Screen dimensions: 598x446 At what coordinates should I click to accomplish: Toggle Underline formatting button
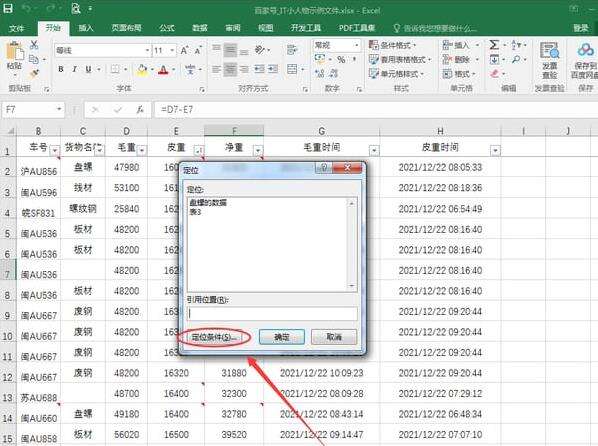[x=88, y=69]
